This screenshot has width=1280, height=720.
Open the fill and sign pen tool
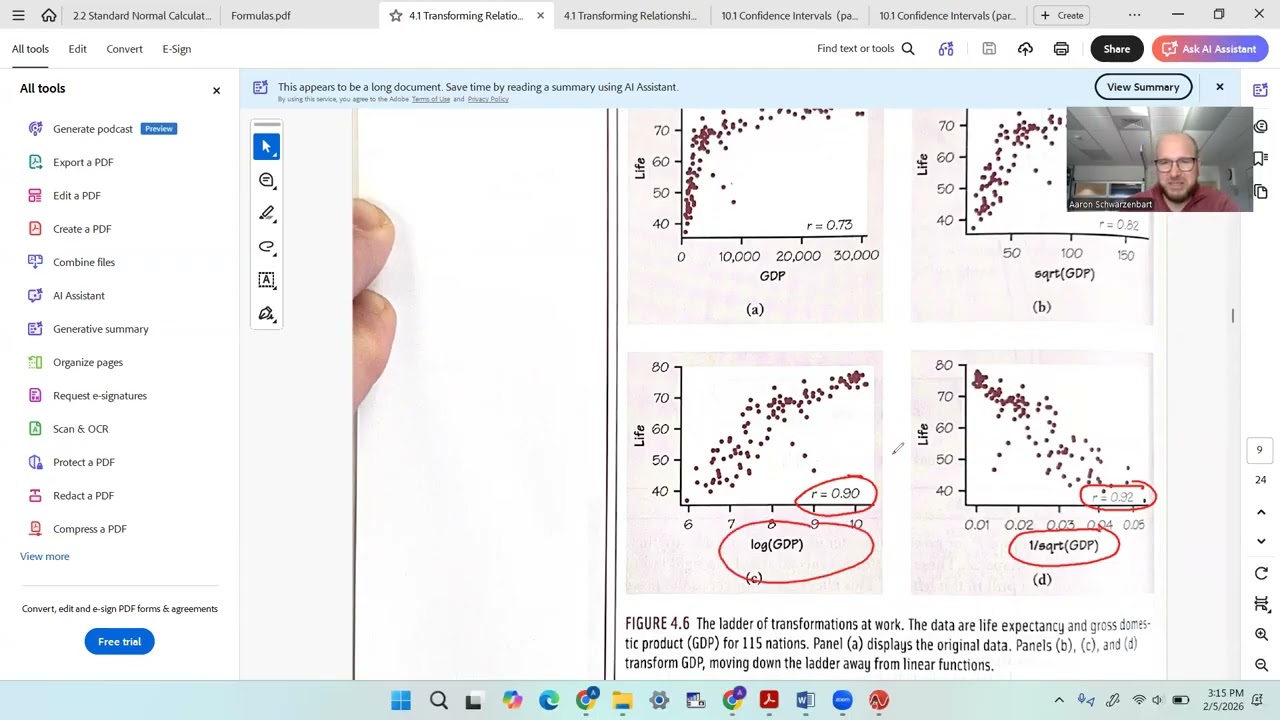(266, 314)
